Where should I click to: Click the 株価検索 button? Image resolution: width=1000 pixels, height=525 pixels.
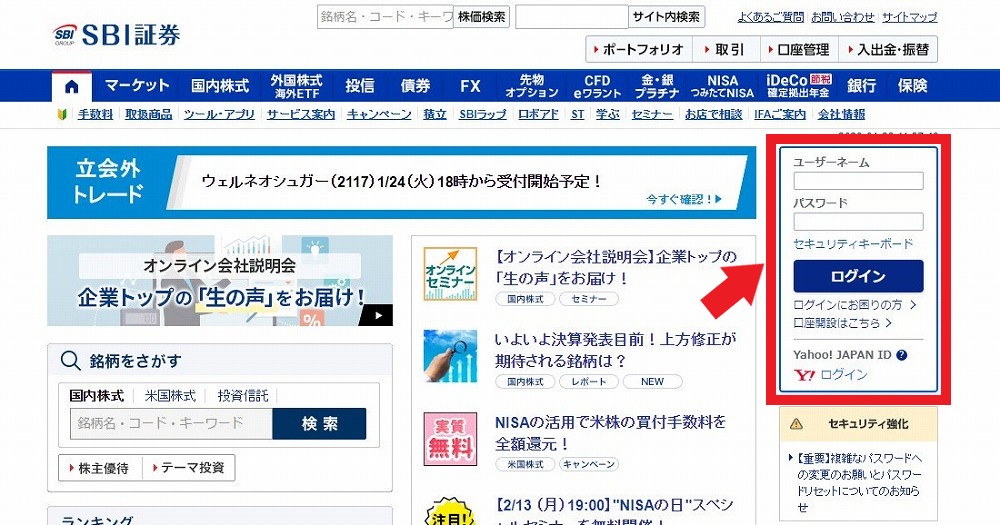(x=482, y=17)
